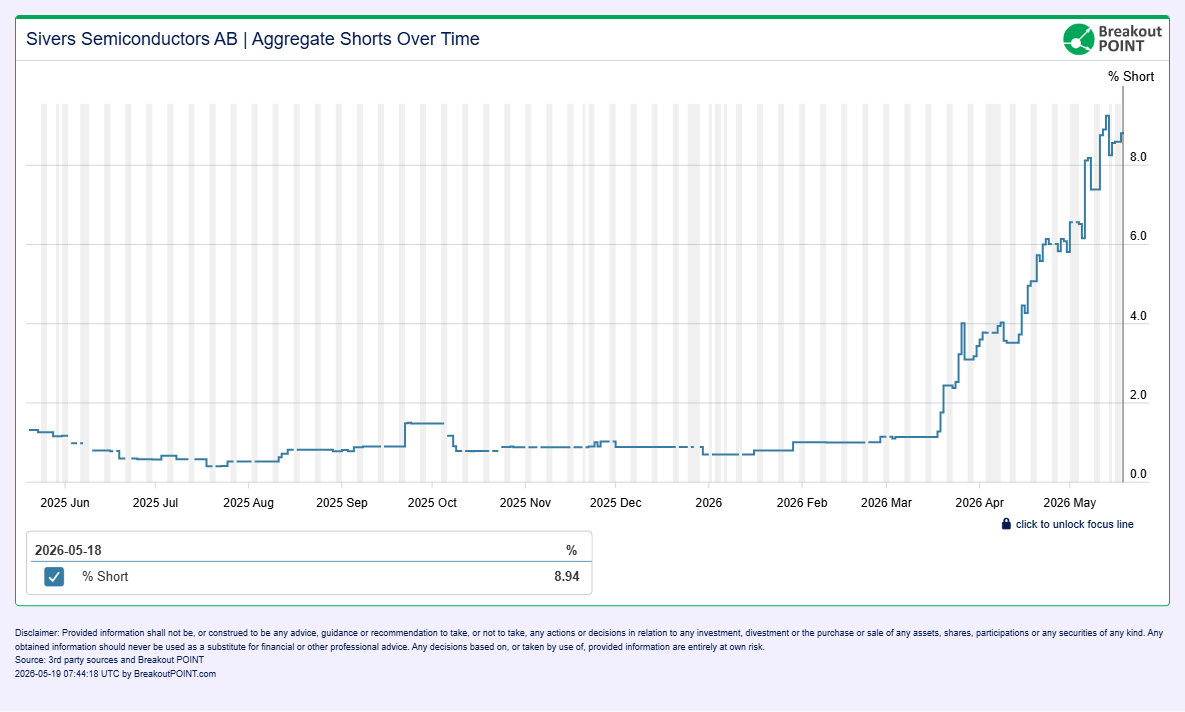Click the '2025 Sep' x-axis label
Viewport: 1185px width, 712px height.
(342, 503)
